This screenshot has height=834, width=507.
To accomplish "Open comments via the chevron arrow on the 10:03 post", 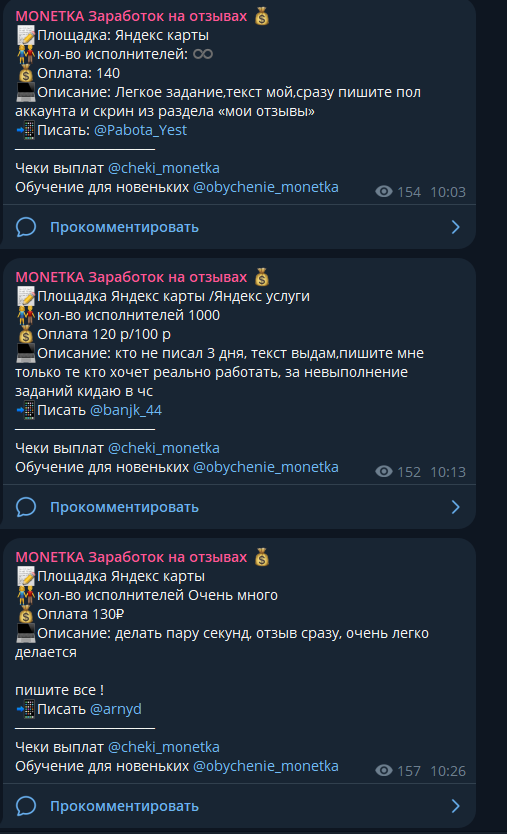I will click(455, 227).
